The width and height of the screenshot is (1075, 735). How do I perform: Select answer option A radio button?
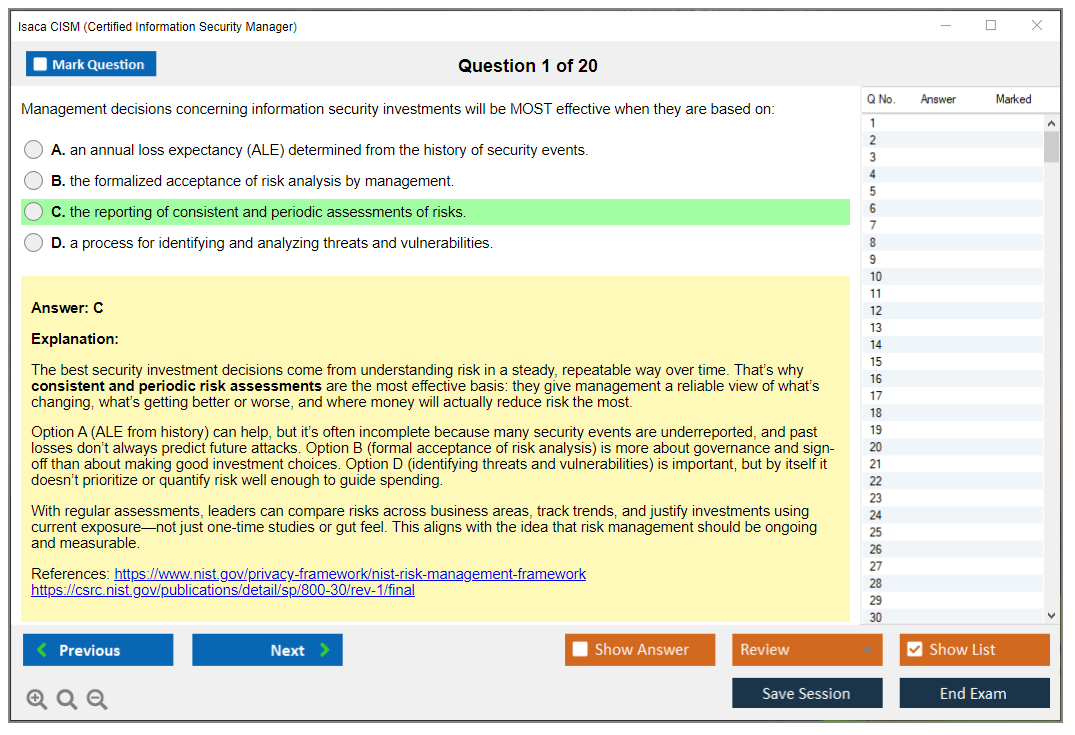point(33,149)
